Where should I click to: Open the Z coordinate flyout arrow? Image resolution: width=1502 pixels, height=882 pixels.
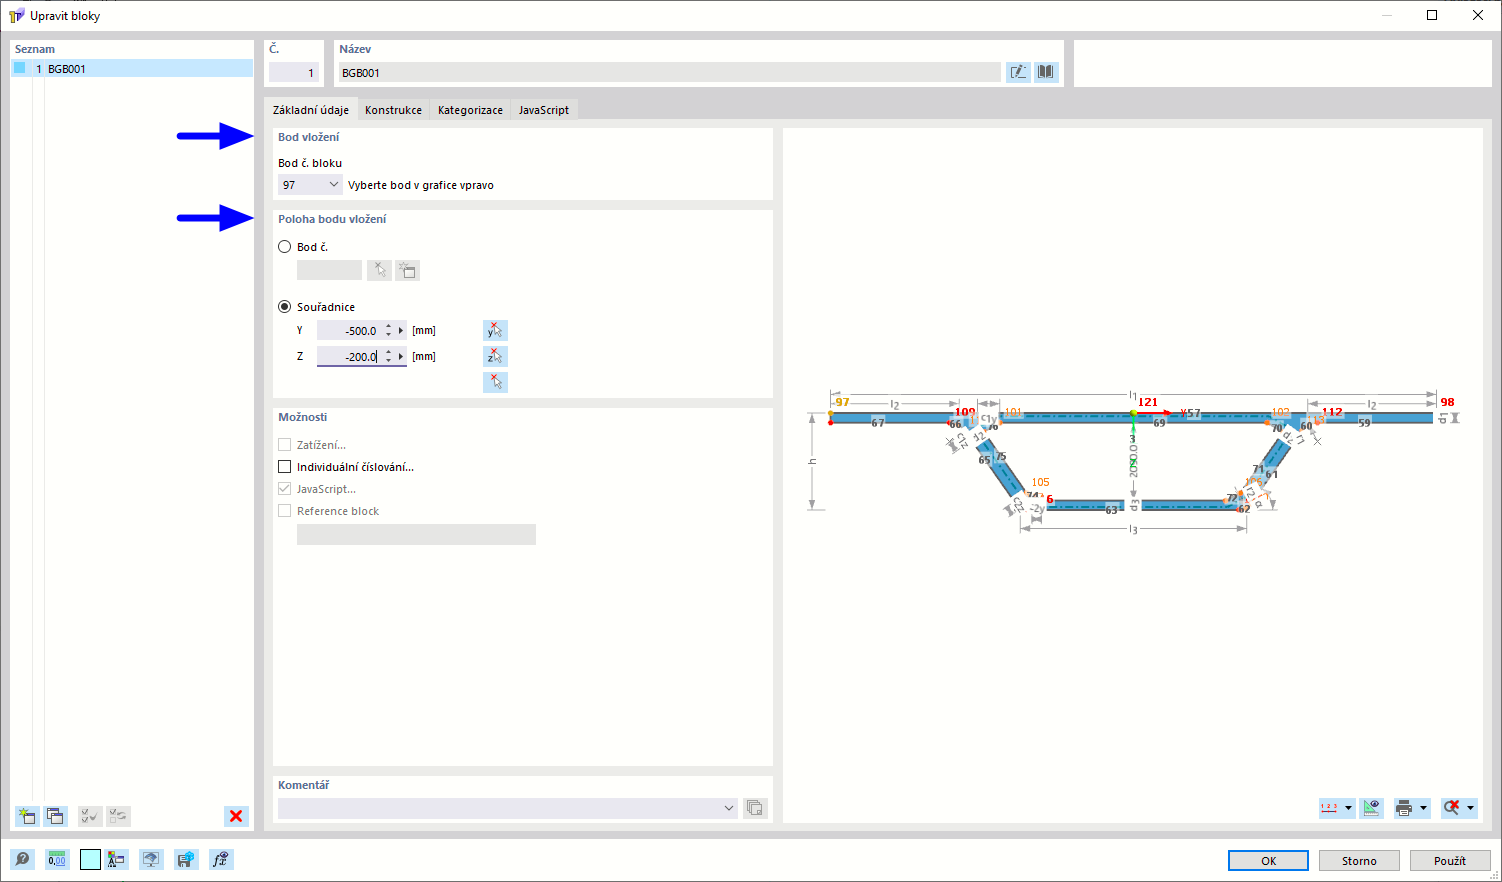(x=401, y=356)
